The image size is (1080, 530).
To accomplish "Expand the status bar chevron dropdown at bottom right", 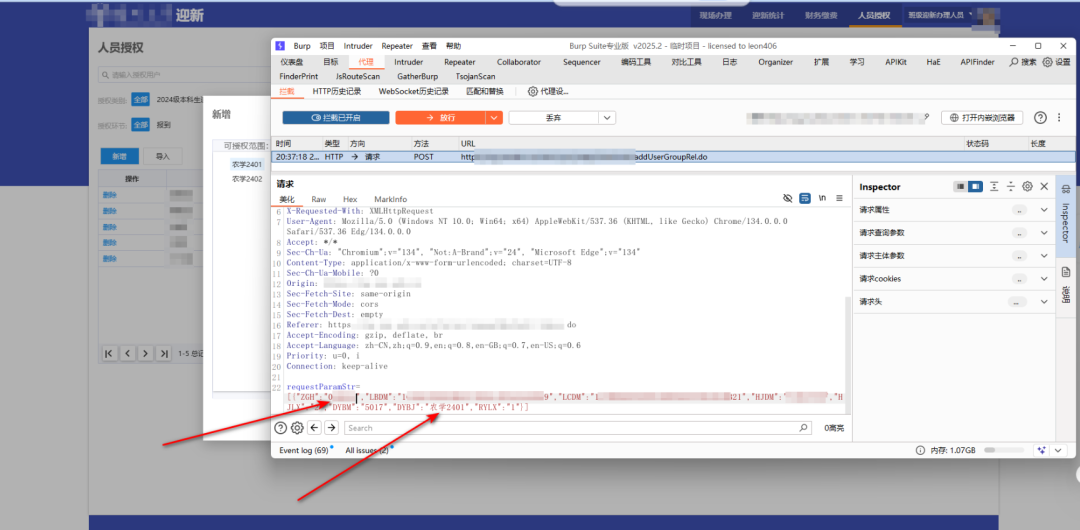I will coord(1057,450).
